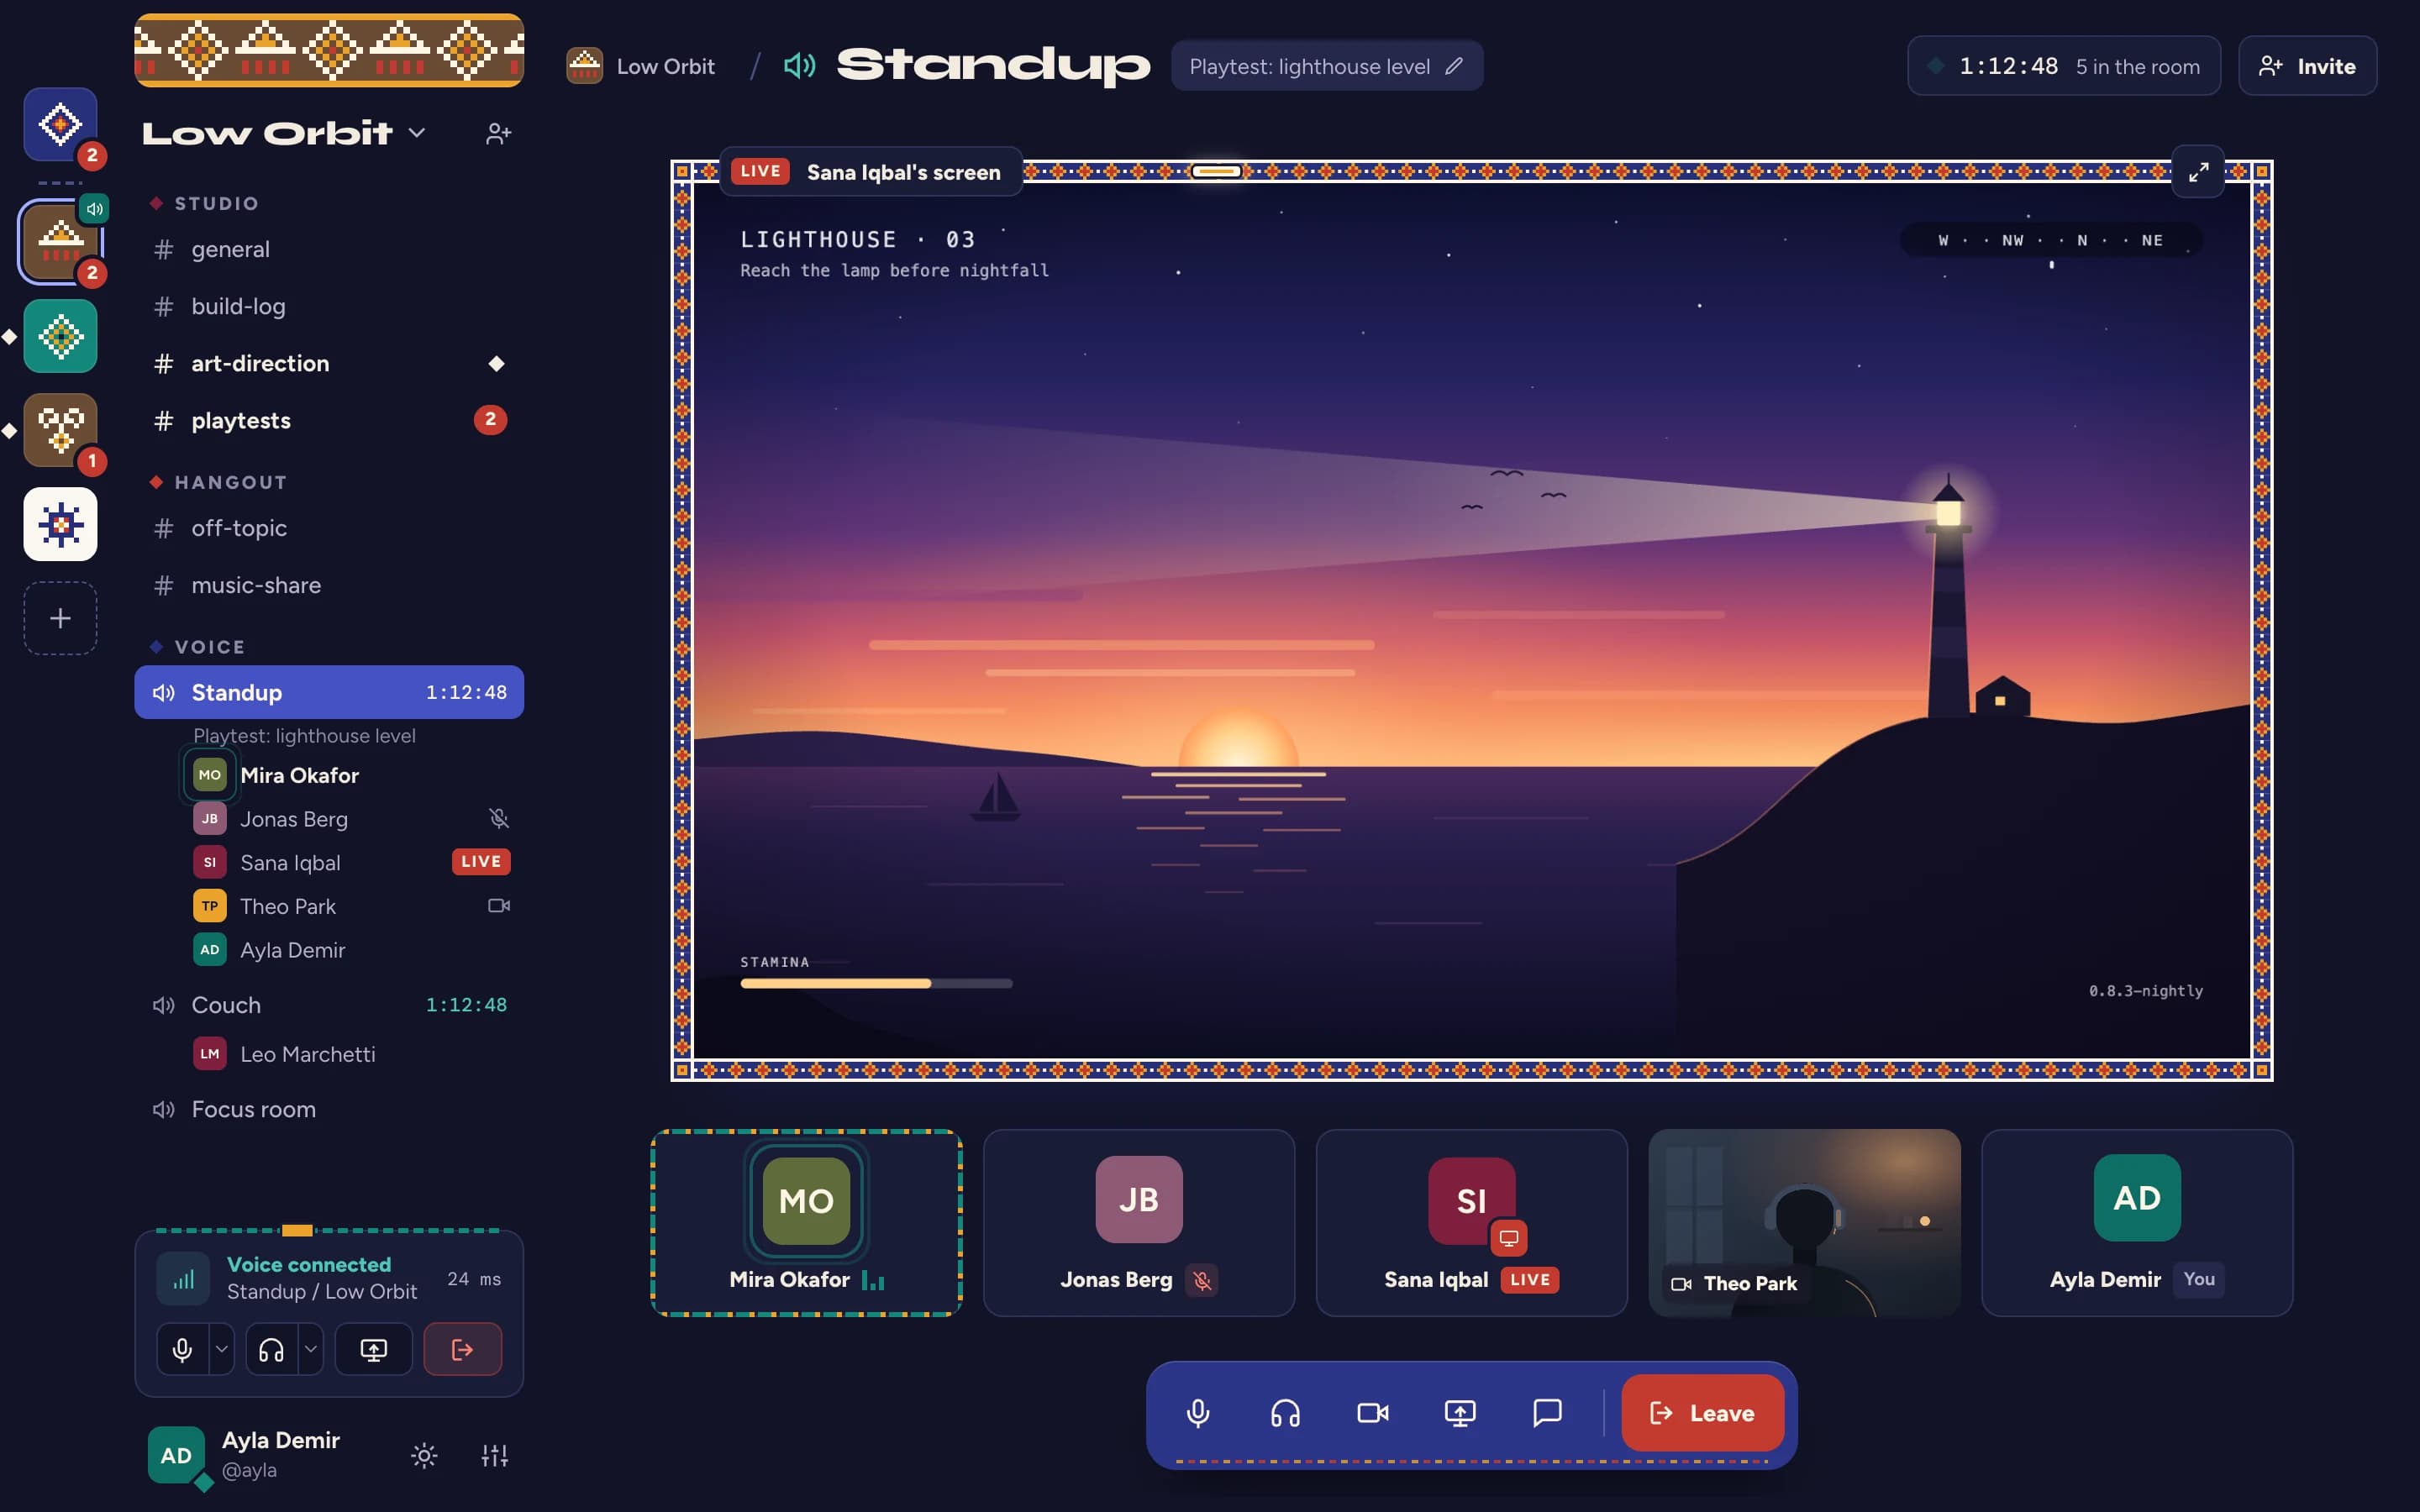Share screen from the bottom call bar
This screenshot has width=2420, height=1512.
(x=1460, y=1413)
